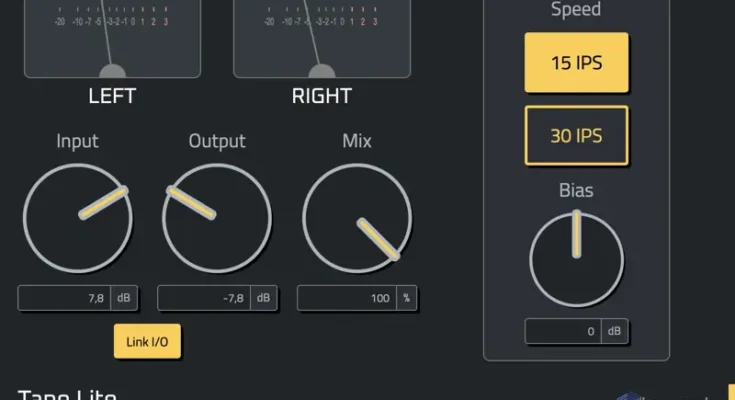Click the Output value field showing -7,8
Viewport: 735px width, 400px height.
pos(204,298)
